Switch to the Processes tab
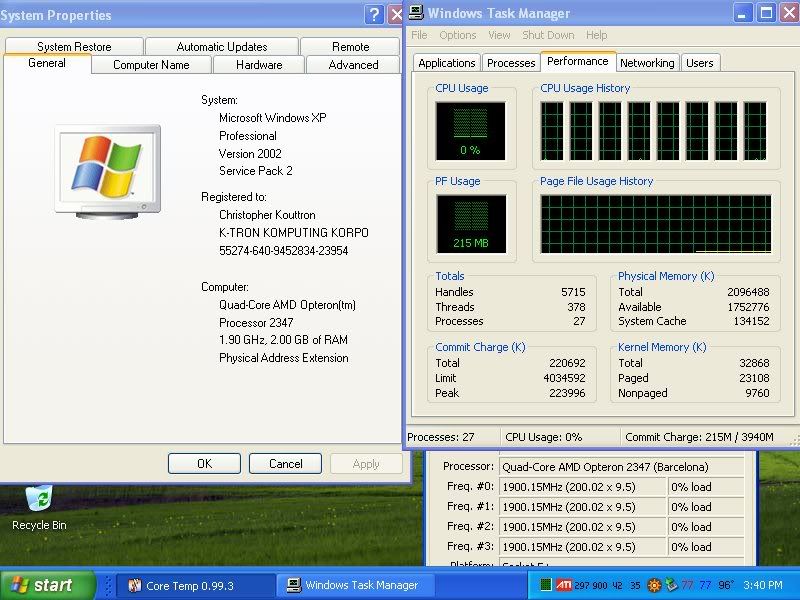800x600 pixels. tap(511, 63)
